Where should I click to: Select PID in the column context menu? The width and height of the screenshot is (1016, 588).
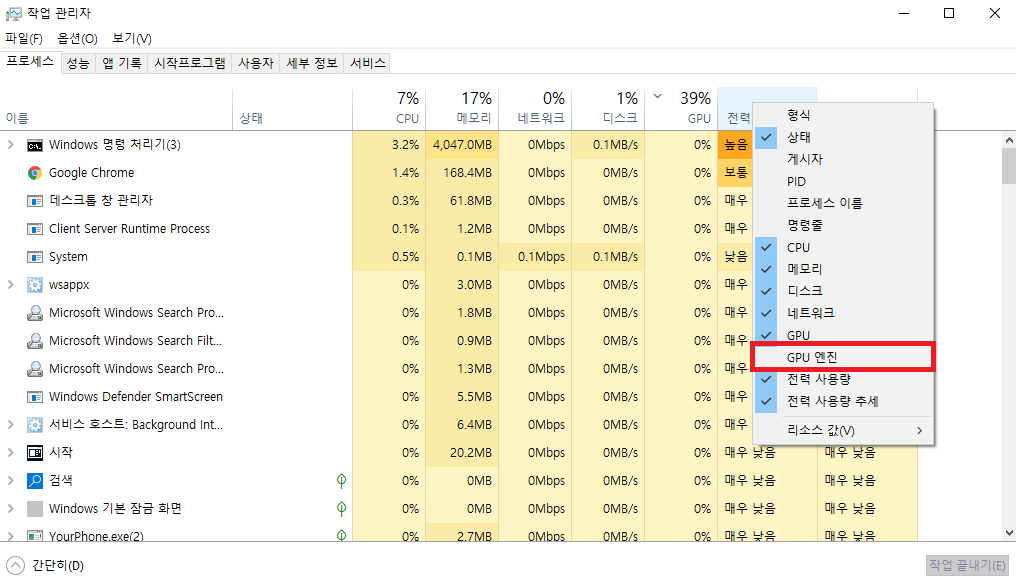click(x=843, y=182)
